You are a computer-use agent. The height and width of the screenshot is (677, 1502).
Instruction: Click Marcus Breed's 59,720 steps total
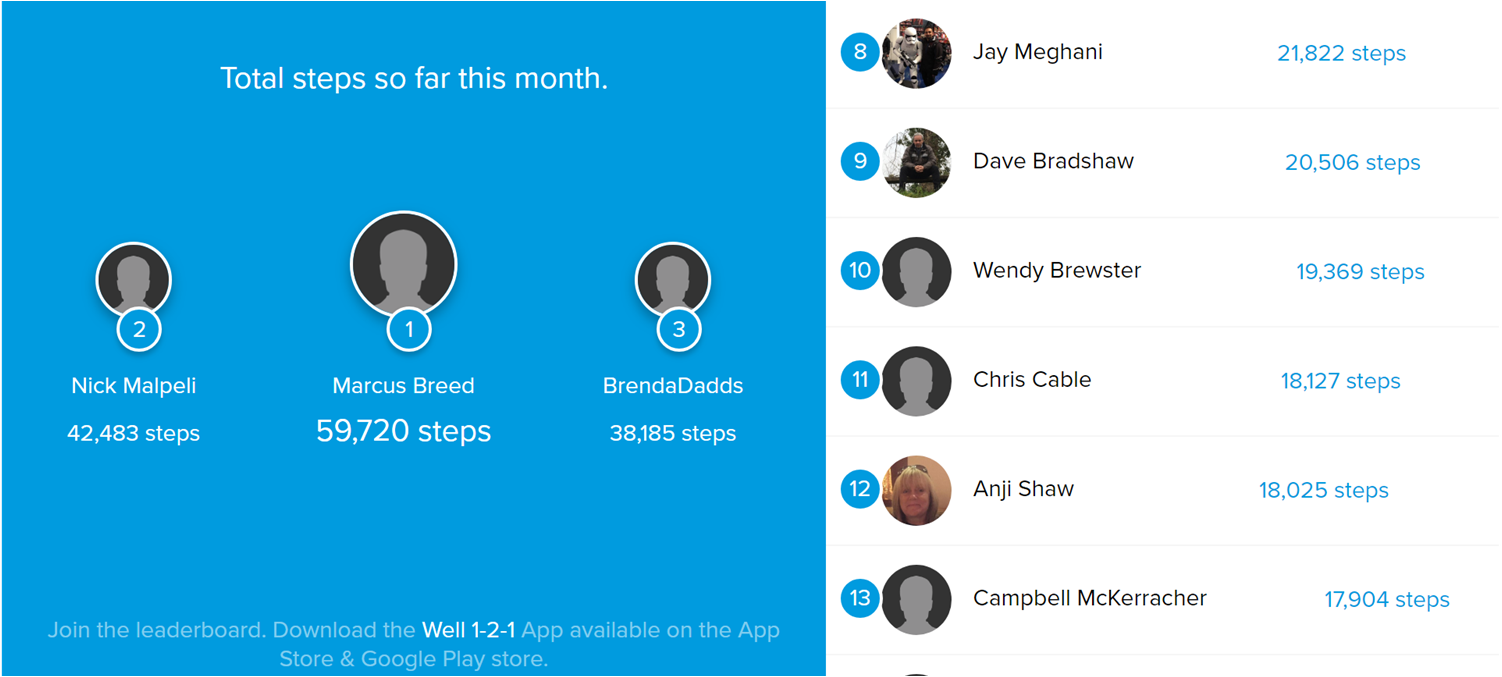point(404,431)
